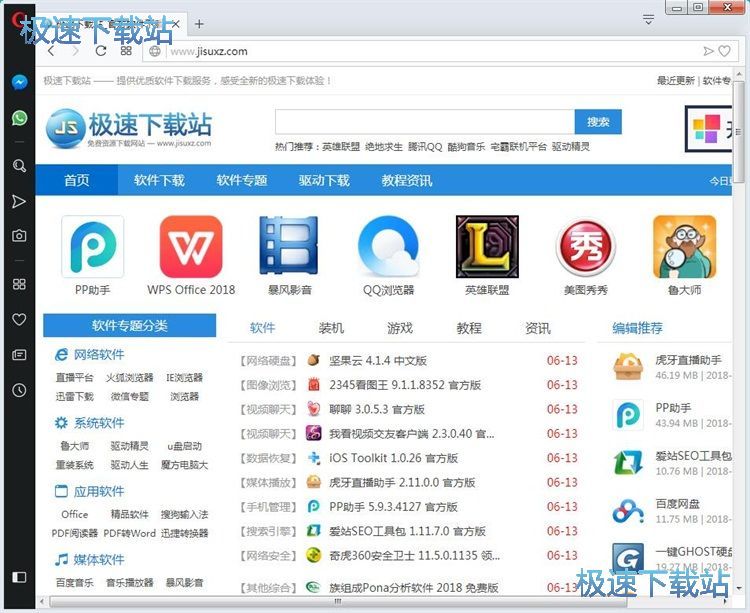Click the WPS Office 2018 app thumbnail

click(x=191, y=248)
